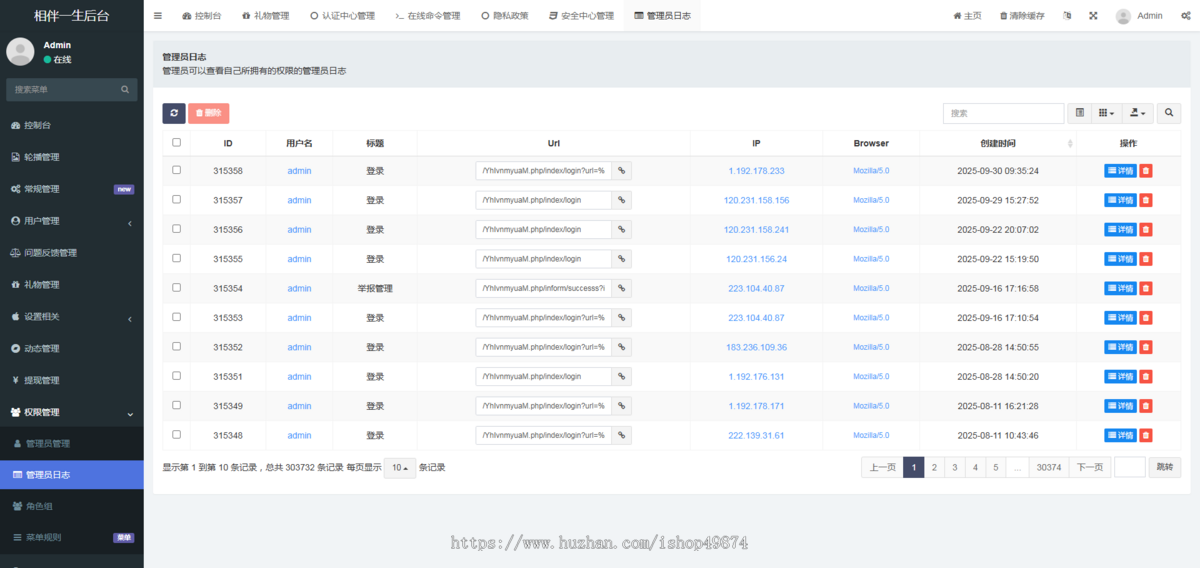Click the red 删除 button
1200x568 pixels.
click(x=209, y=113)
